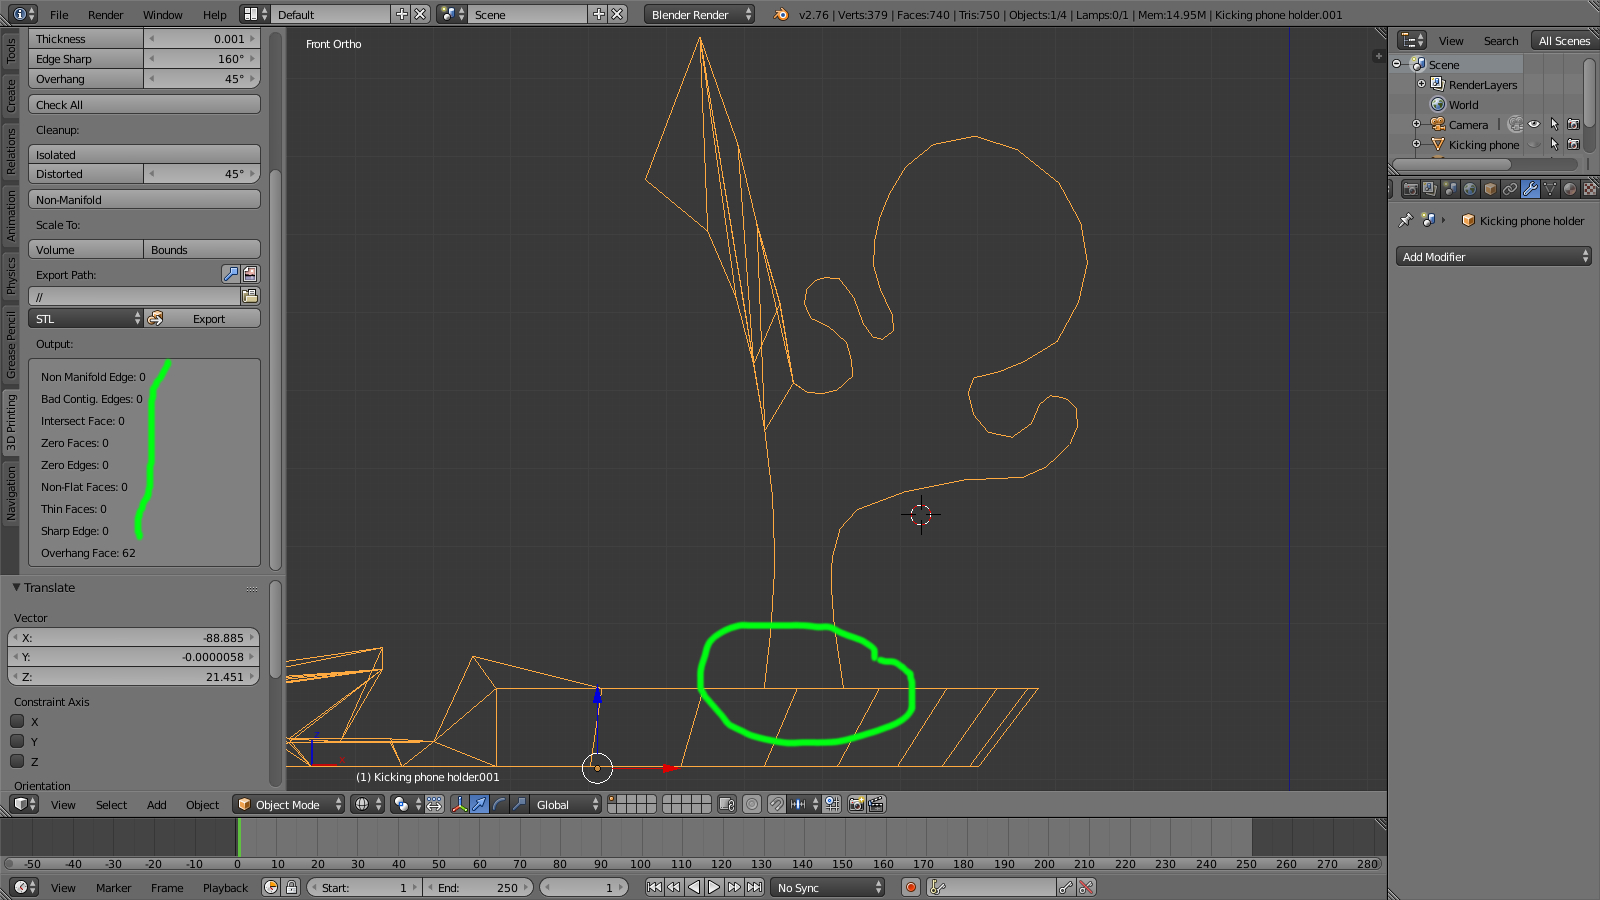Open the Object Mode dropdown
Viewport: 1600px width, 900px height.
(x=288, y=804)
